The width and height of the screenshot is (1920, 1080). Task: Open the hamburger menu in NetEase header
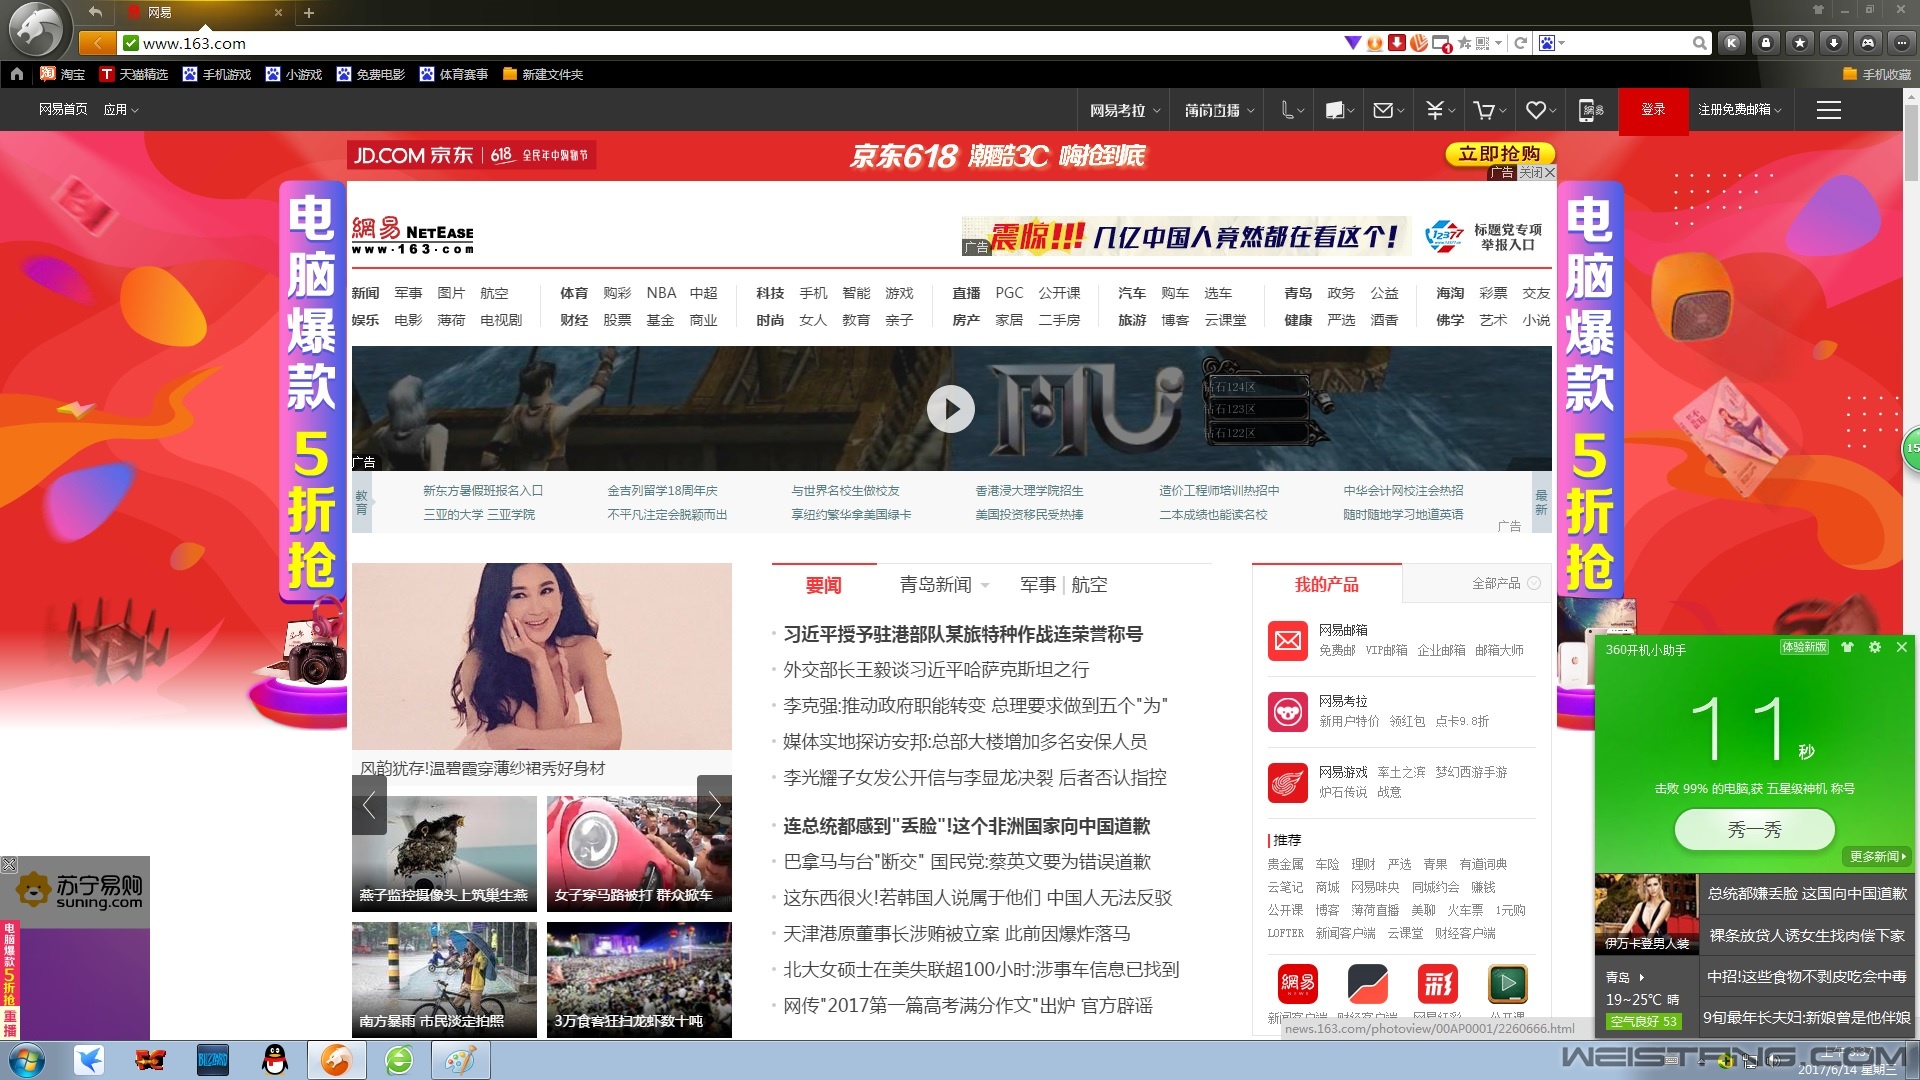pyautogui.click(x=1828, y=110)
